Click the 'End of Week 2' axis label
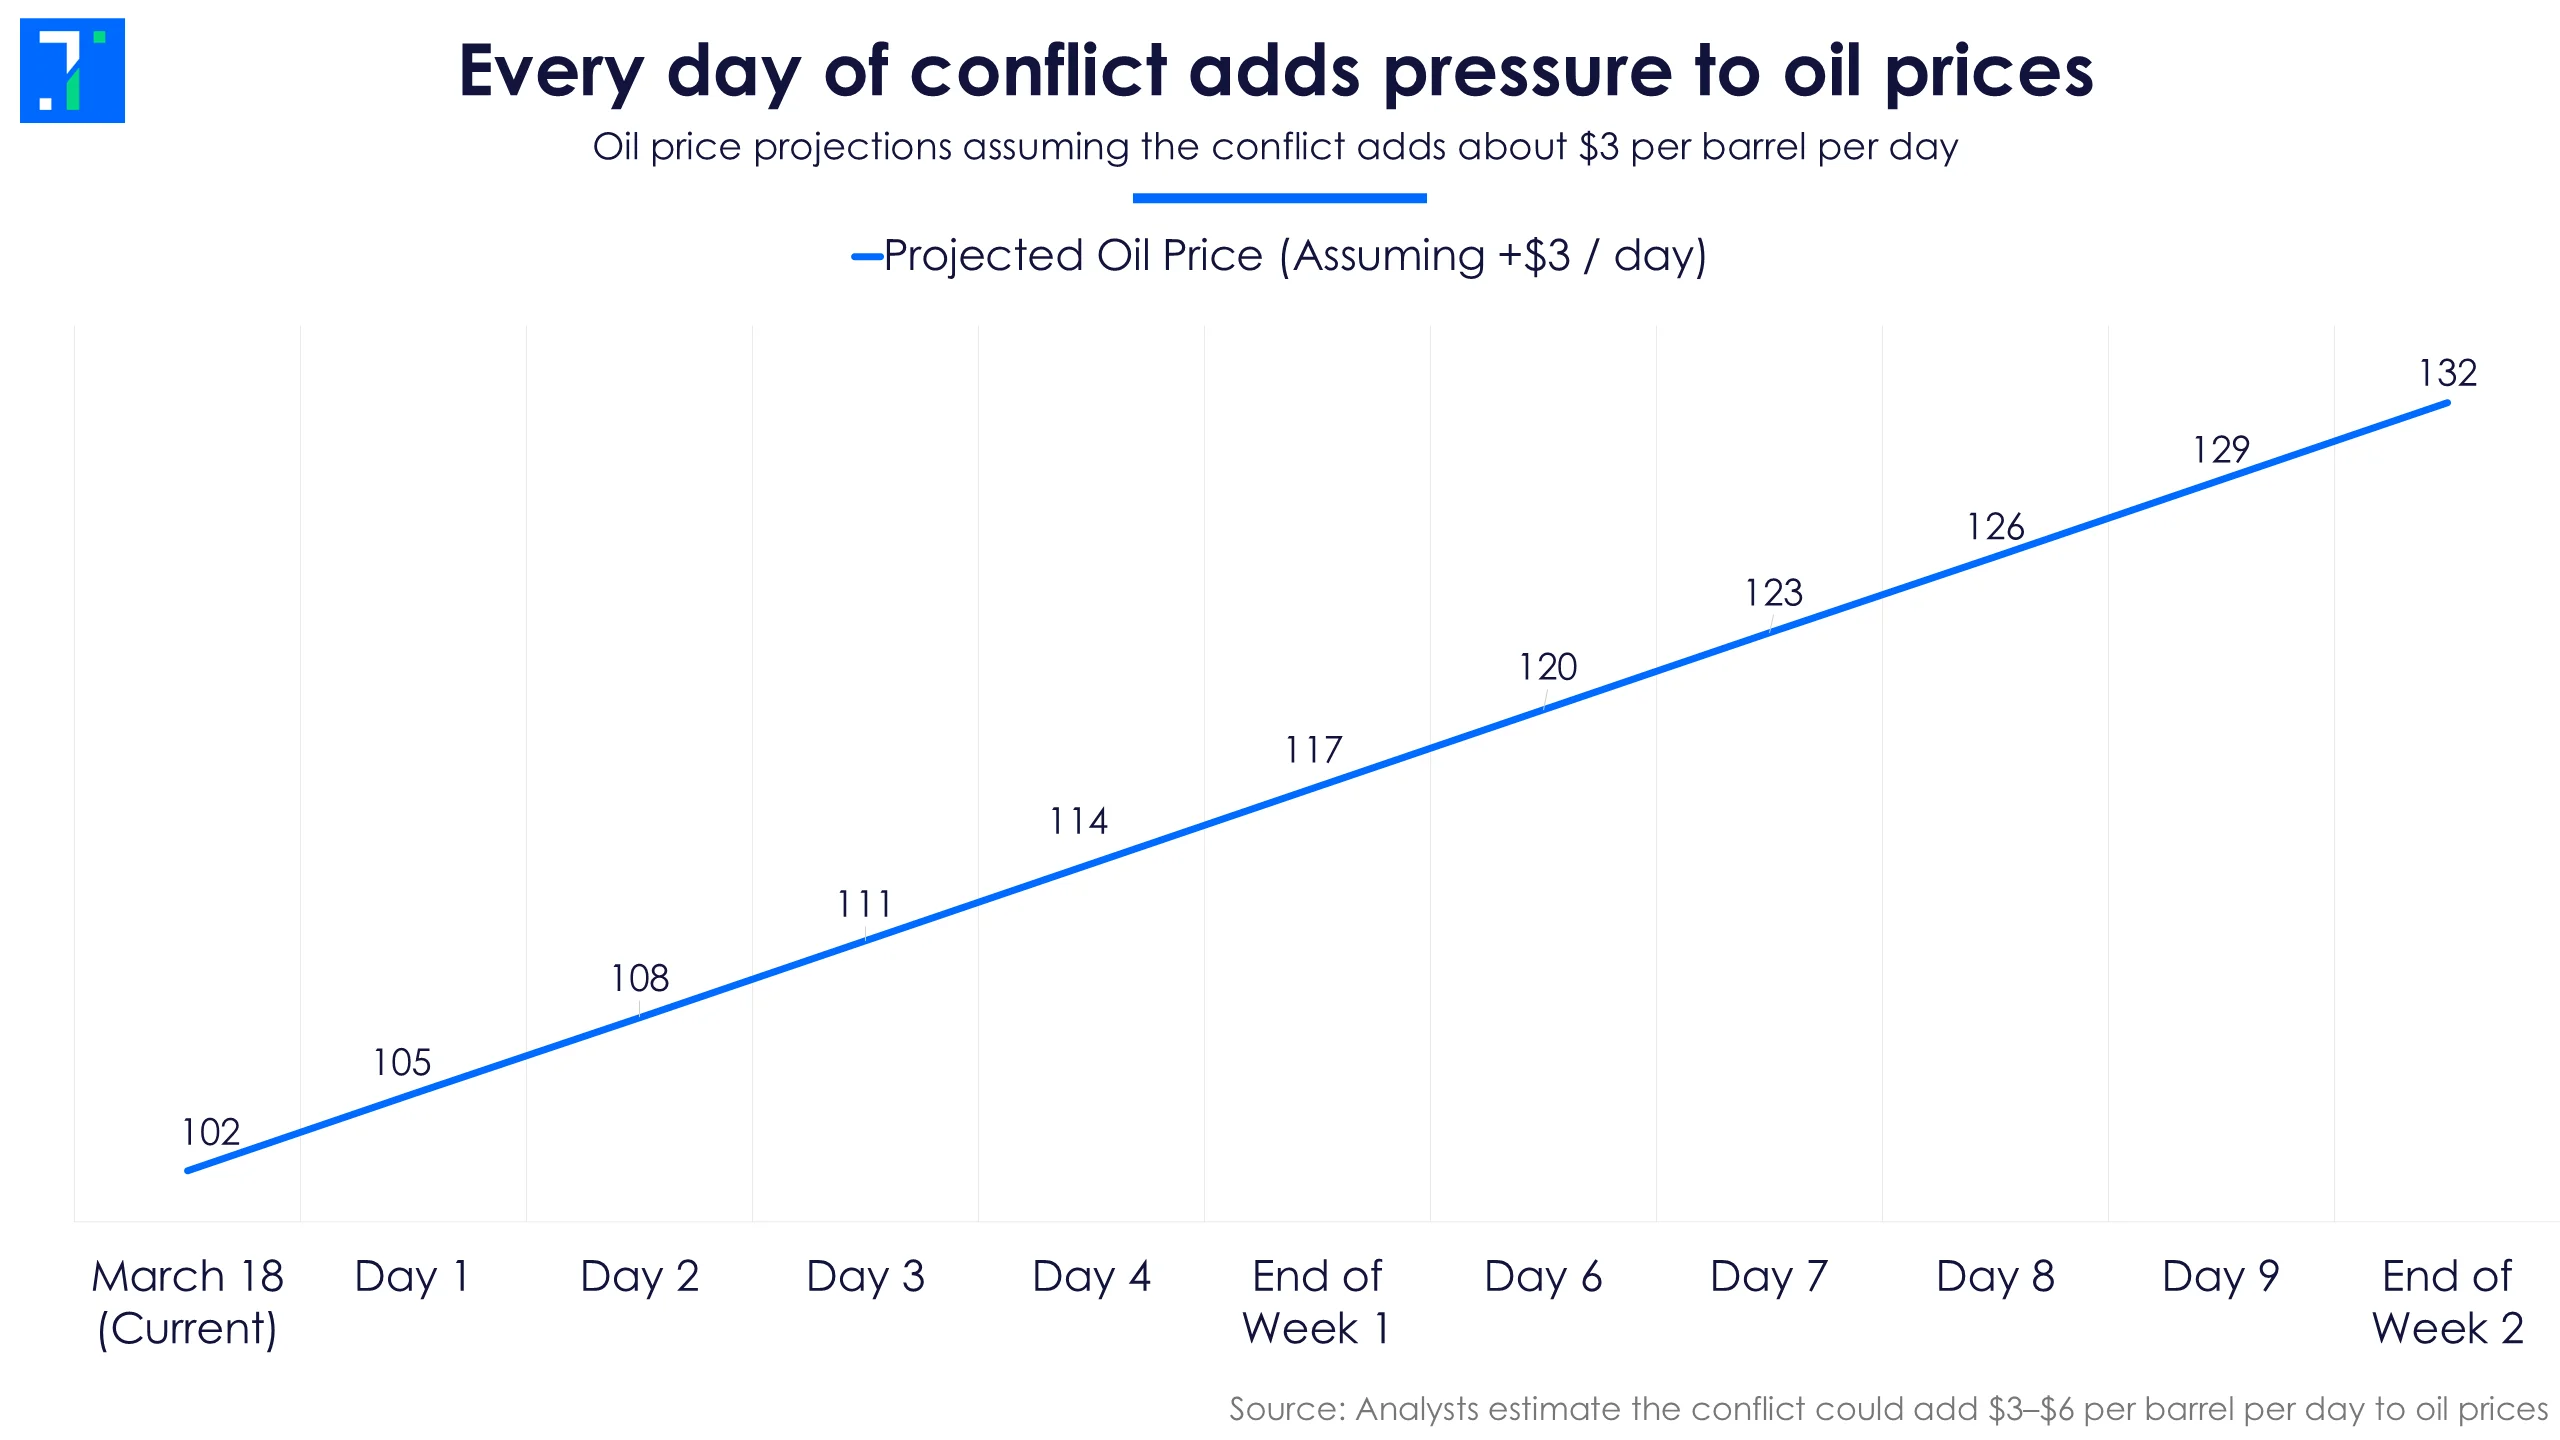The height and width of the screenshot is (1440, 2560). (2447, 1302)
